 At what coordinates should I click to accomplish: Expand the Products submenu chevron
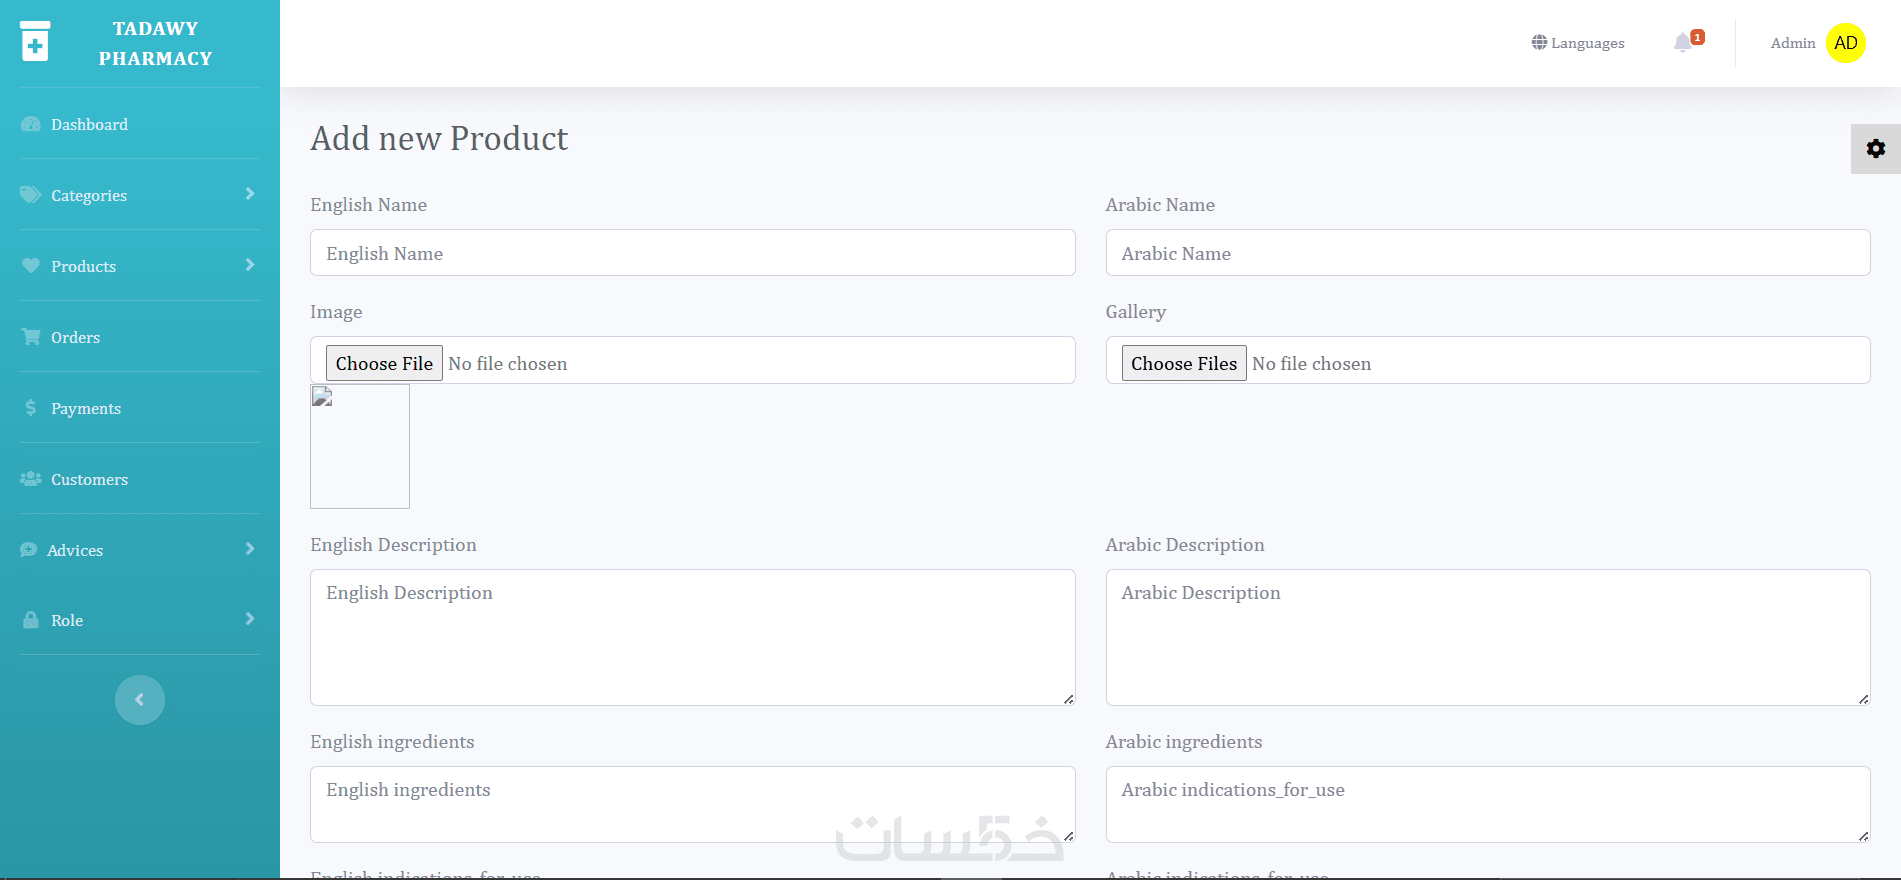250,265
